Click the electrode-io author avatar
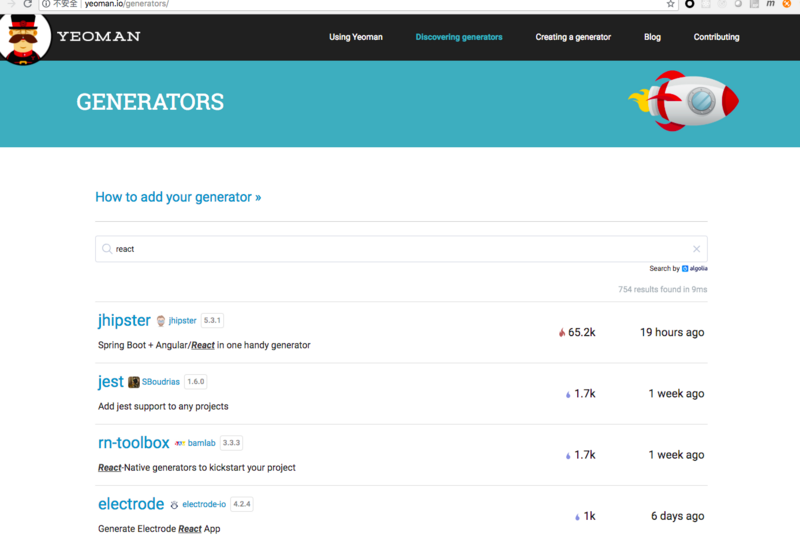 pyautogui.click(x=174, y=504)
